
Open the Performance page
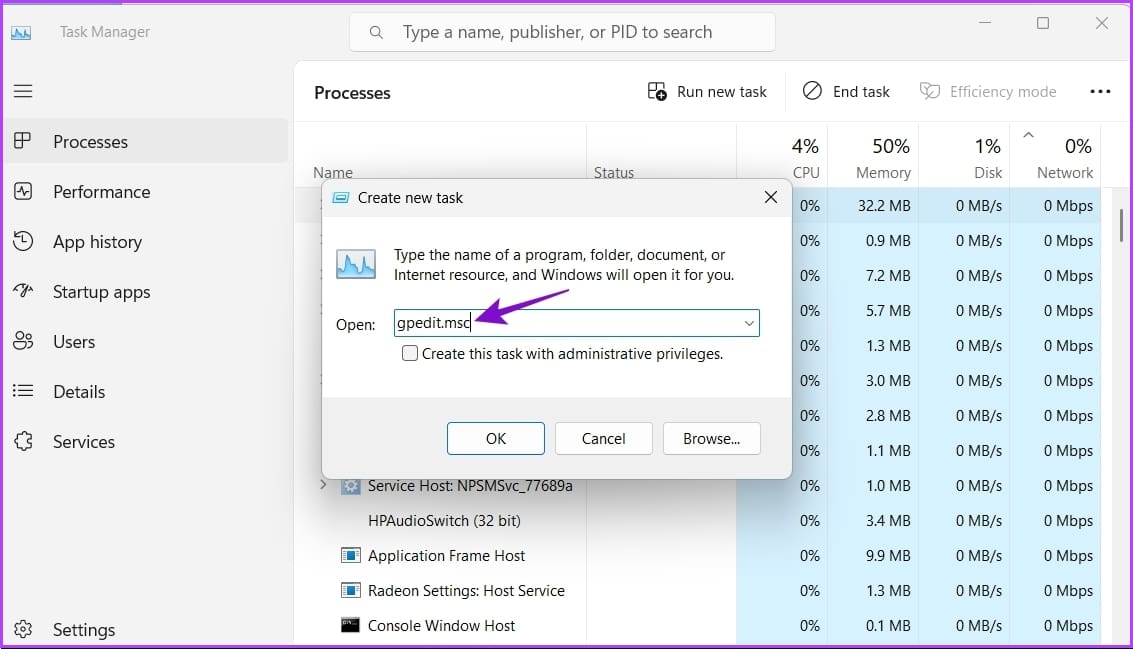(x=146, y=192)
